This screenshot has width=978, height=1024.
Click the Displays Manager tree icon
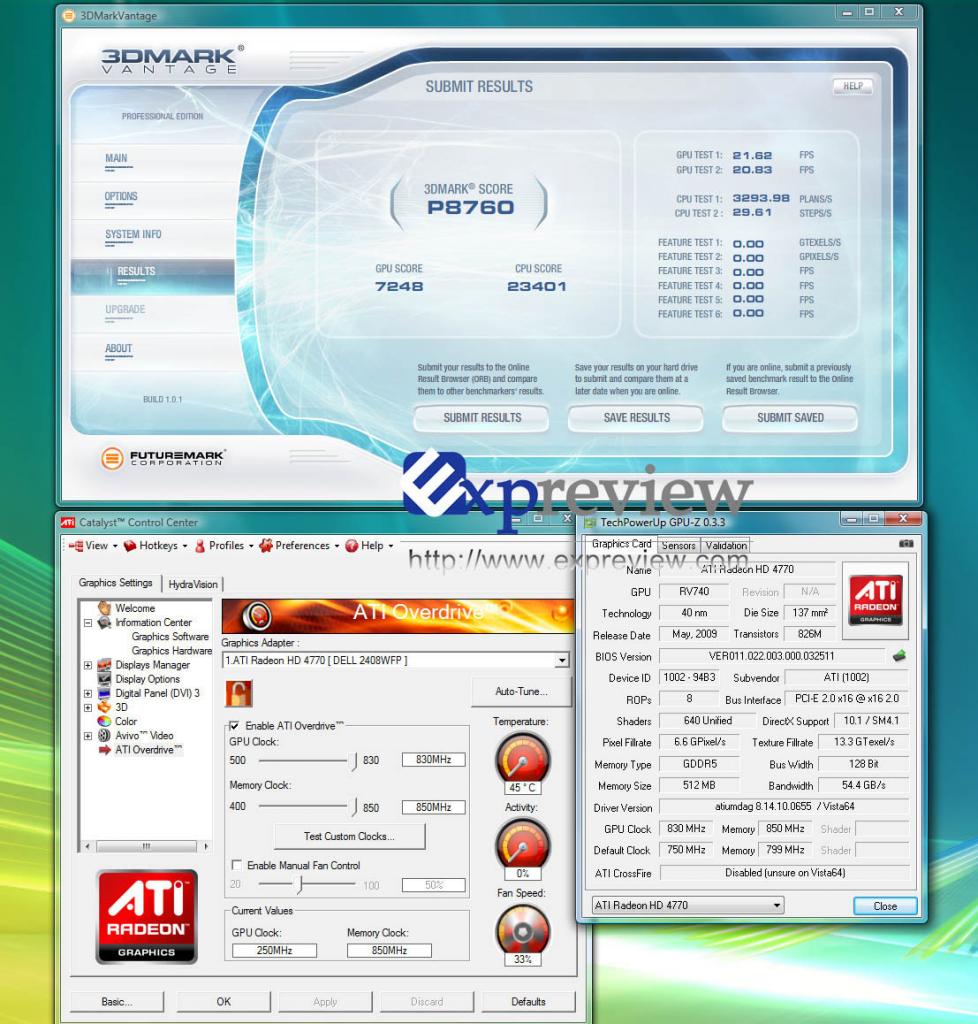tap(104, 665)
